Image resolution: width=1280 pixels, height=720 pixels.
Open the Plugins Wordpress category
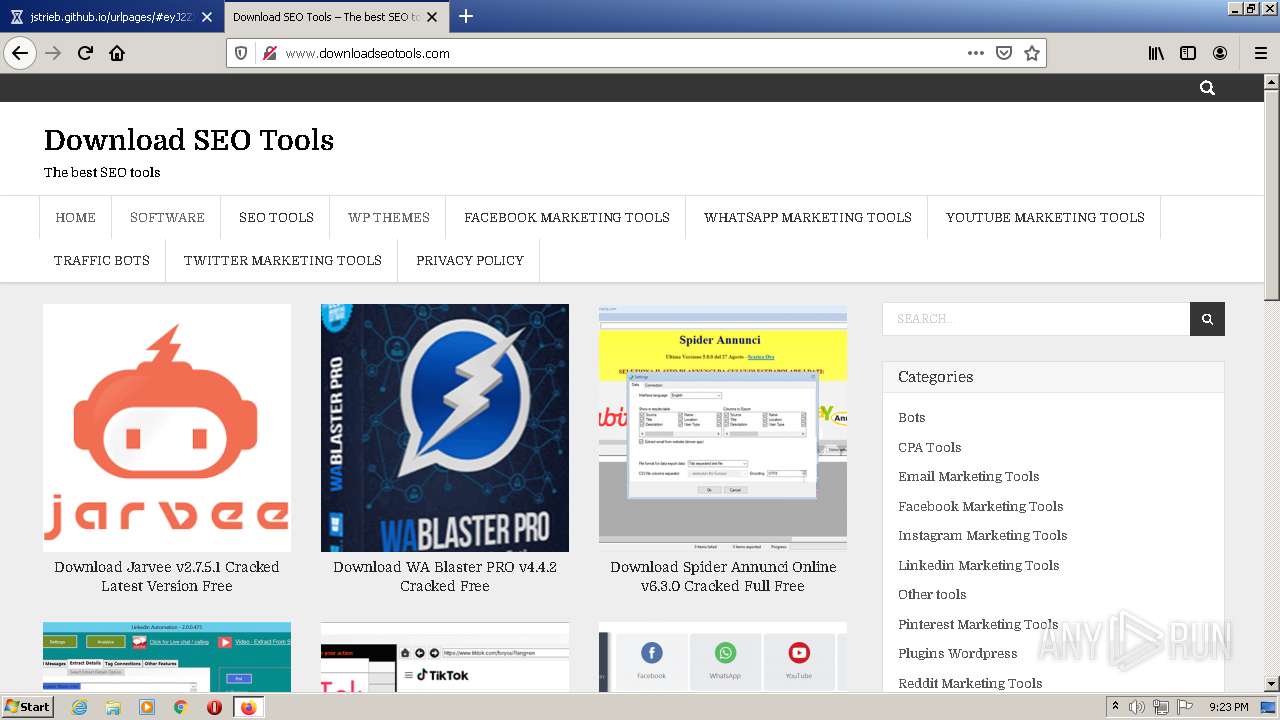(958, 653)
